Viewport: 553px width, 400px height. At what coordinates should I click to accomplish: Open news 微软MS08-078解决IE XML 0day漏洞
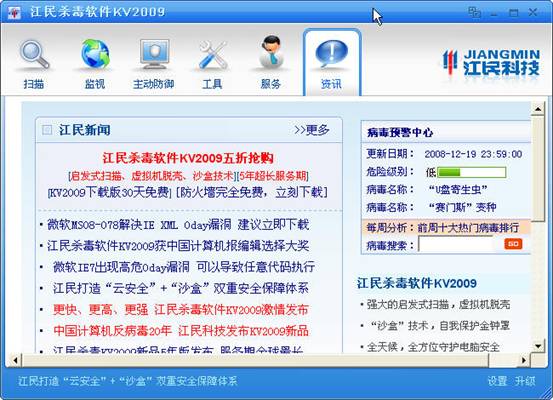click(178, 225)
